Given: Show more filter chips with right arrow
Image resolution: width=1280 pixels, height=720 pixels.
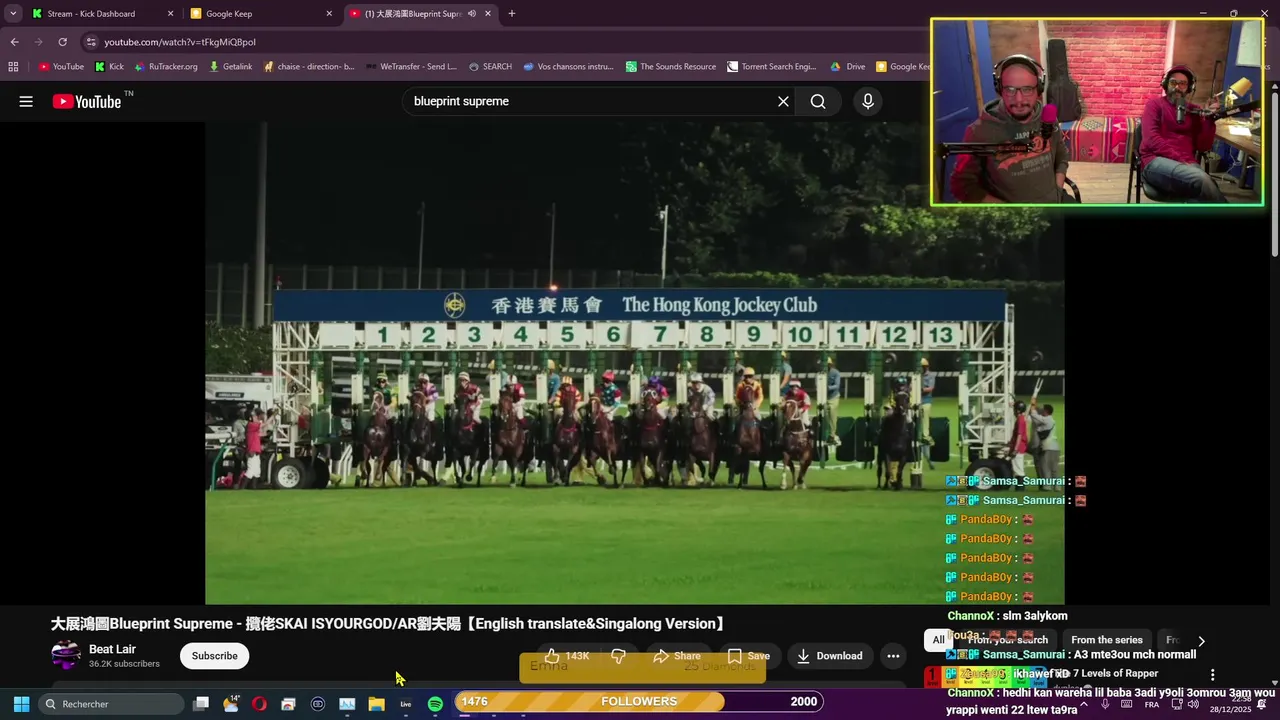Looking at the screenshot, I should click(x=1201, y=641).
